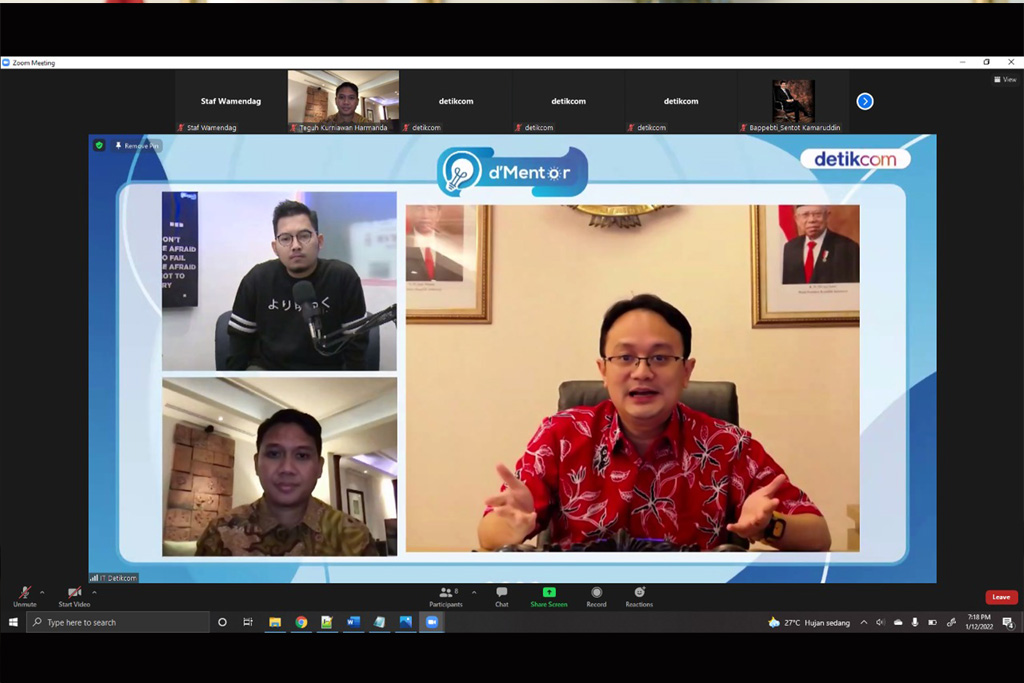Open the volume control in system tray
Screen dimensions: 1024x683
880,623
